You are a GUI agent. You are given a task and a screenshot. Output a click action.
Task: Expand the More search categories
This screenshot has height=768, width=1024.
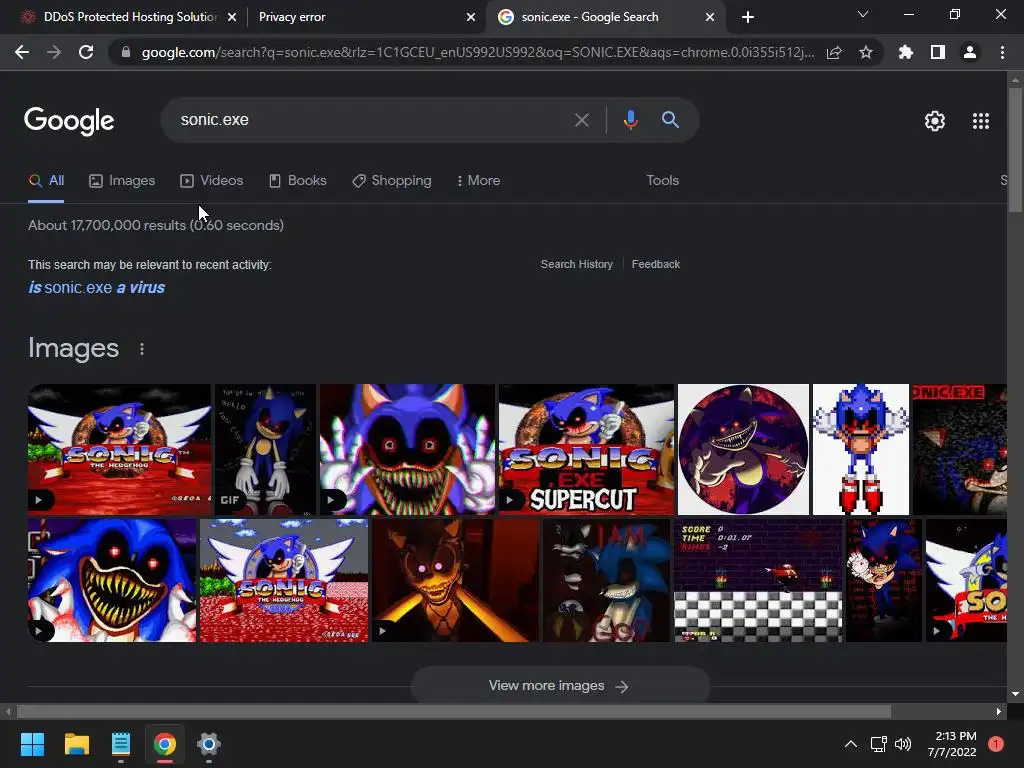click(478, 181)
